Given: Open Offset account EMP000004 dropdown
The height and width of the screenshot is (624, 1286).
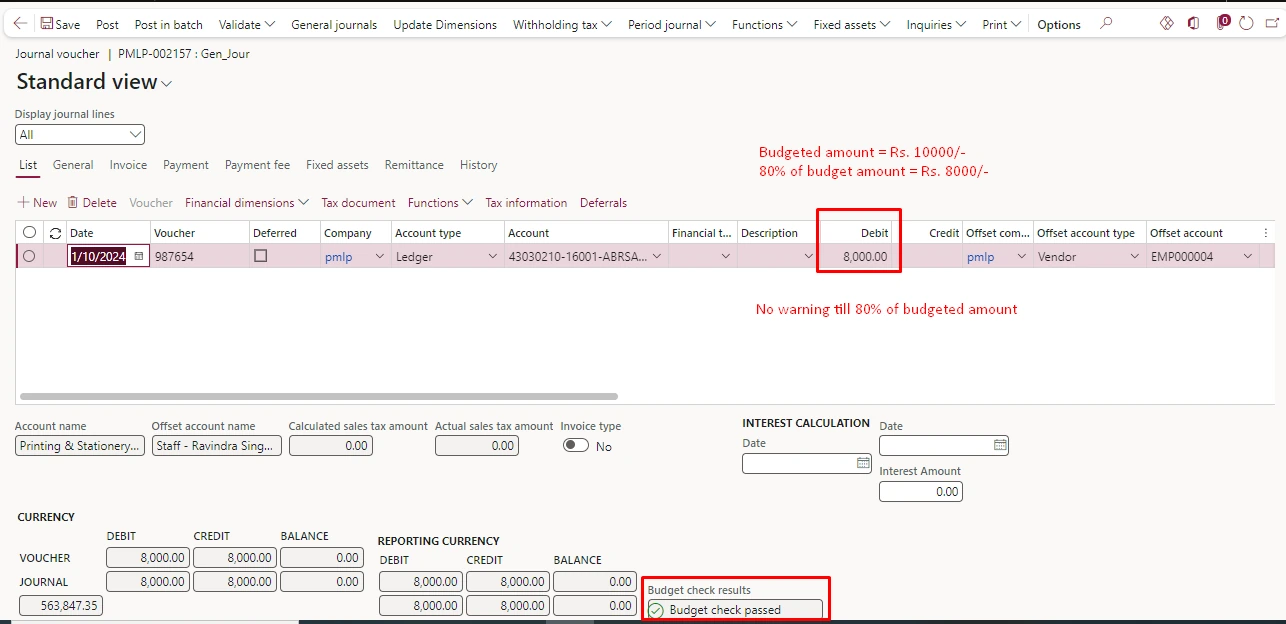Looking at the screenshot, I should point(1248,257).
